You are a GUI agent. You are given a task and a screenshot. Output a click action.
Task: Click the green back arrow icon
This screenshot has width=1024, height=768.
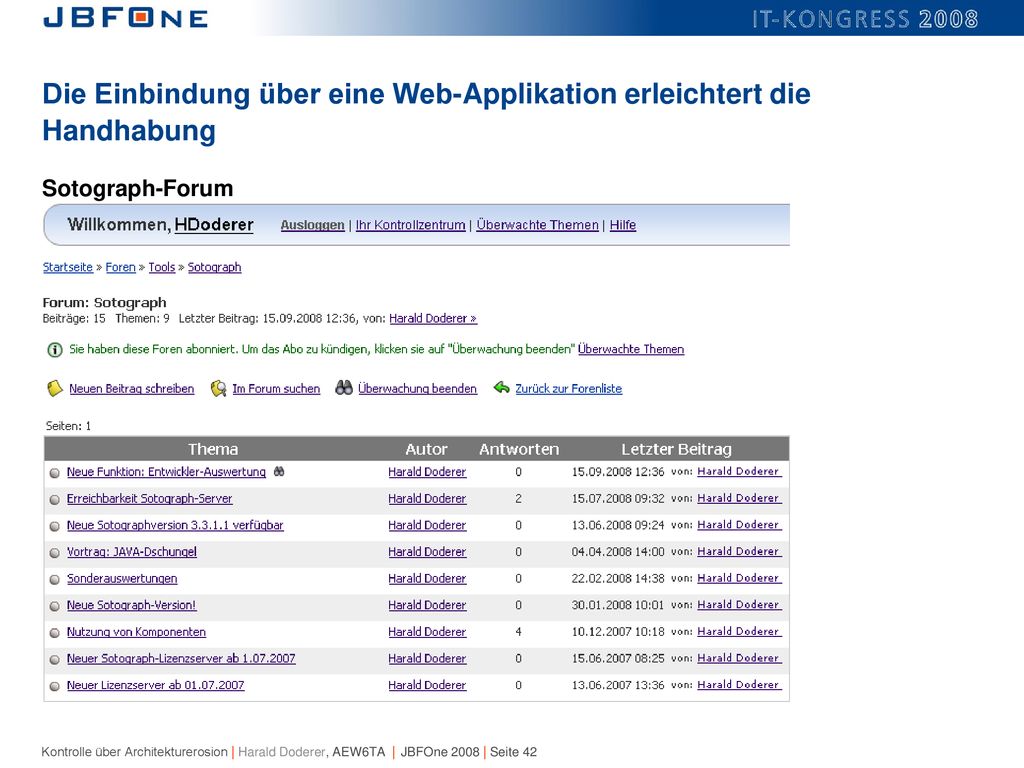[x=502, y=388]
